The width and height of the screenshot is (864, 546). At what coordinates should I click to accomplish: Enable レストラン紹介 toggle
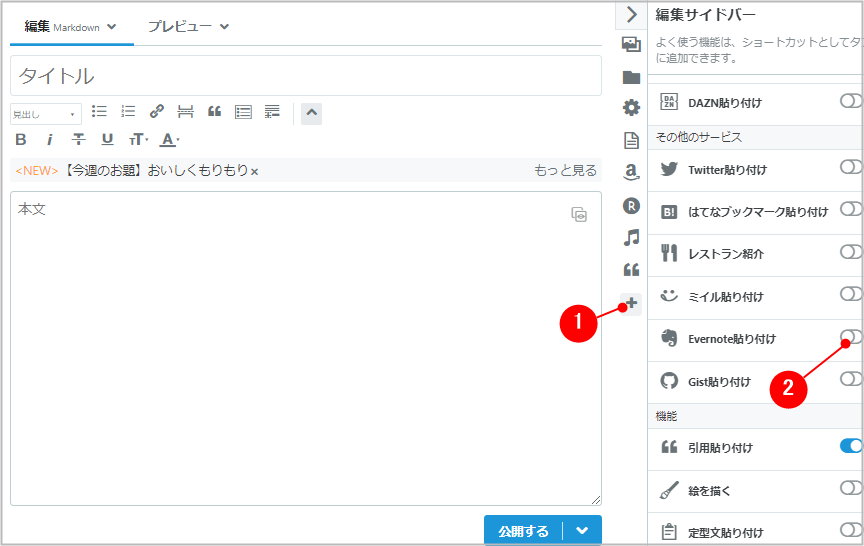(851, 252)
